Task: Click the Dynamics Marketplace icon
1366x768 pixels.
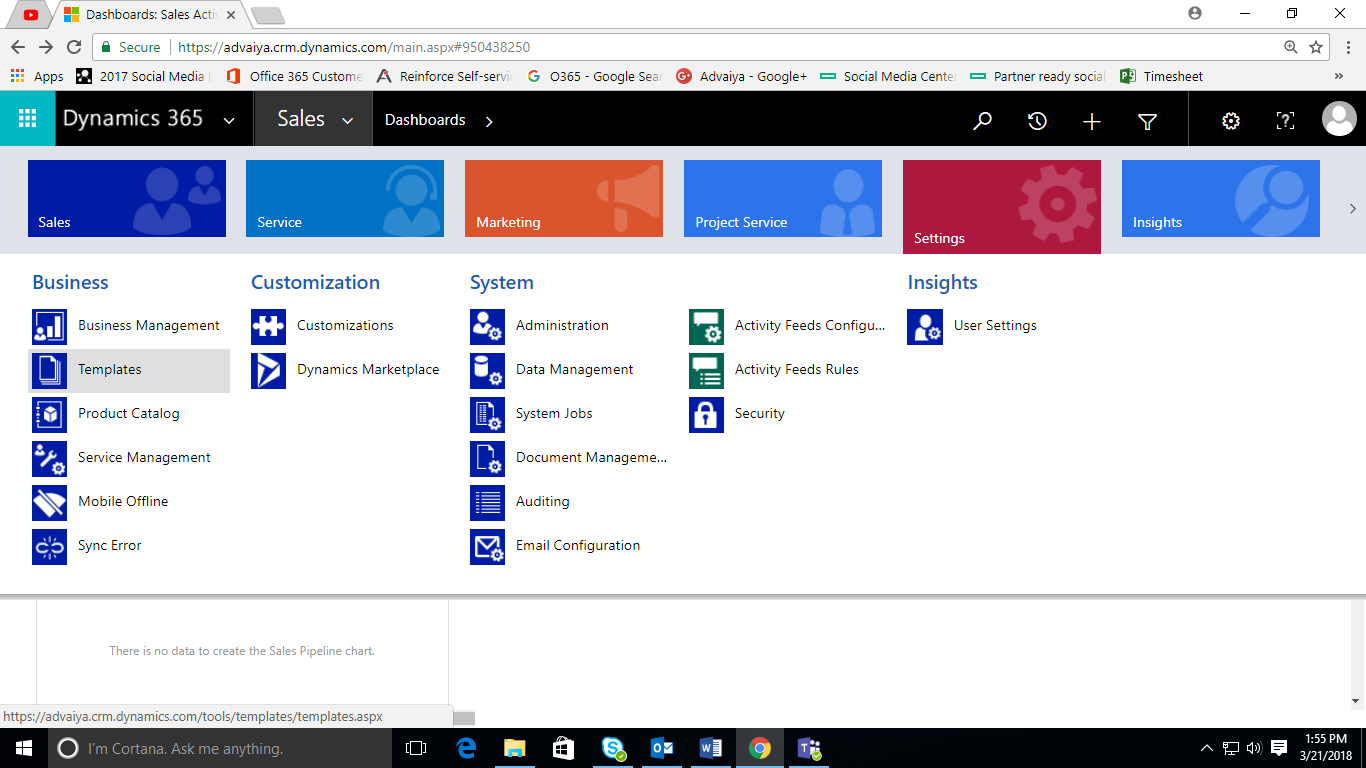Action: click(268, 371)
